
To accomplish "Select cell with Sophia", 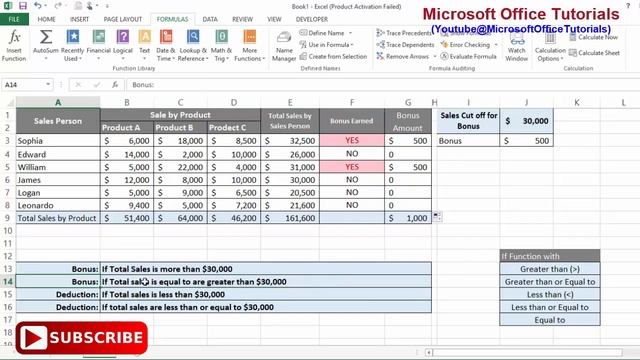I will pyautogui.click(x=58, y=141).
